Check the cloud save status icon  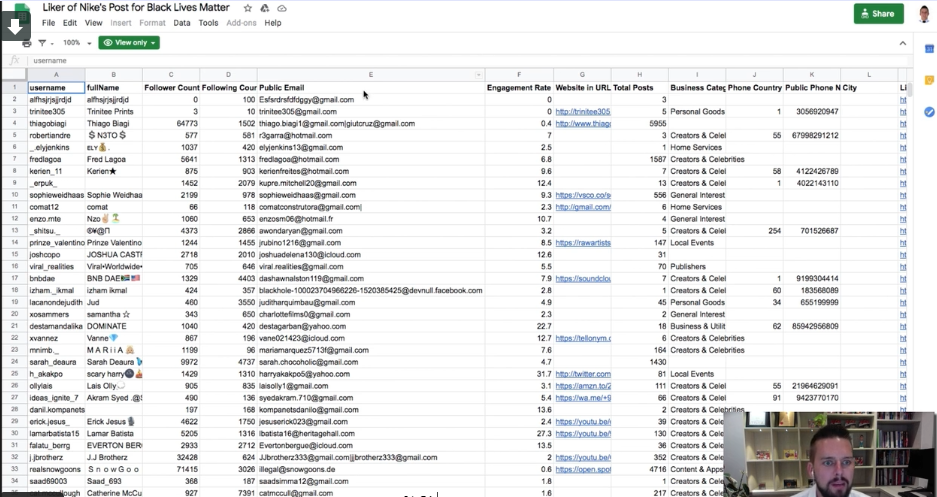click(x=282, y=8)
